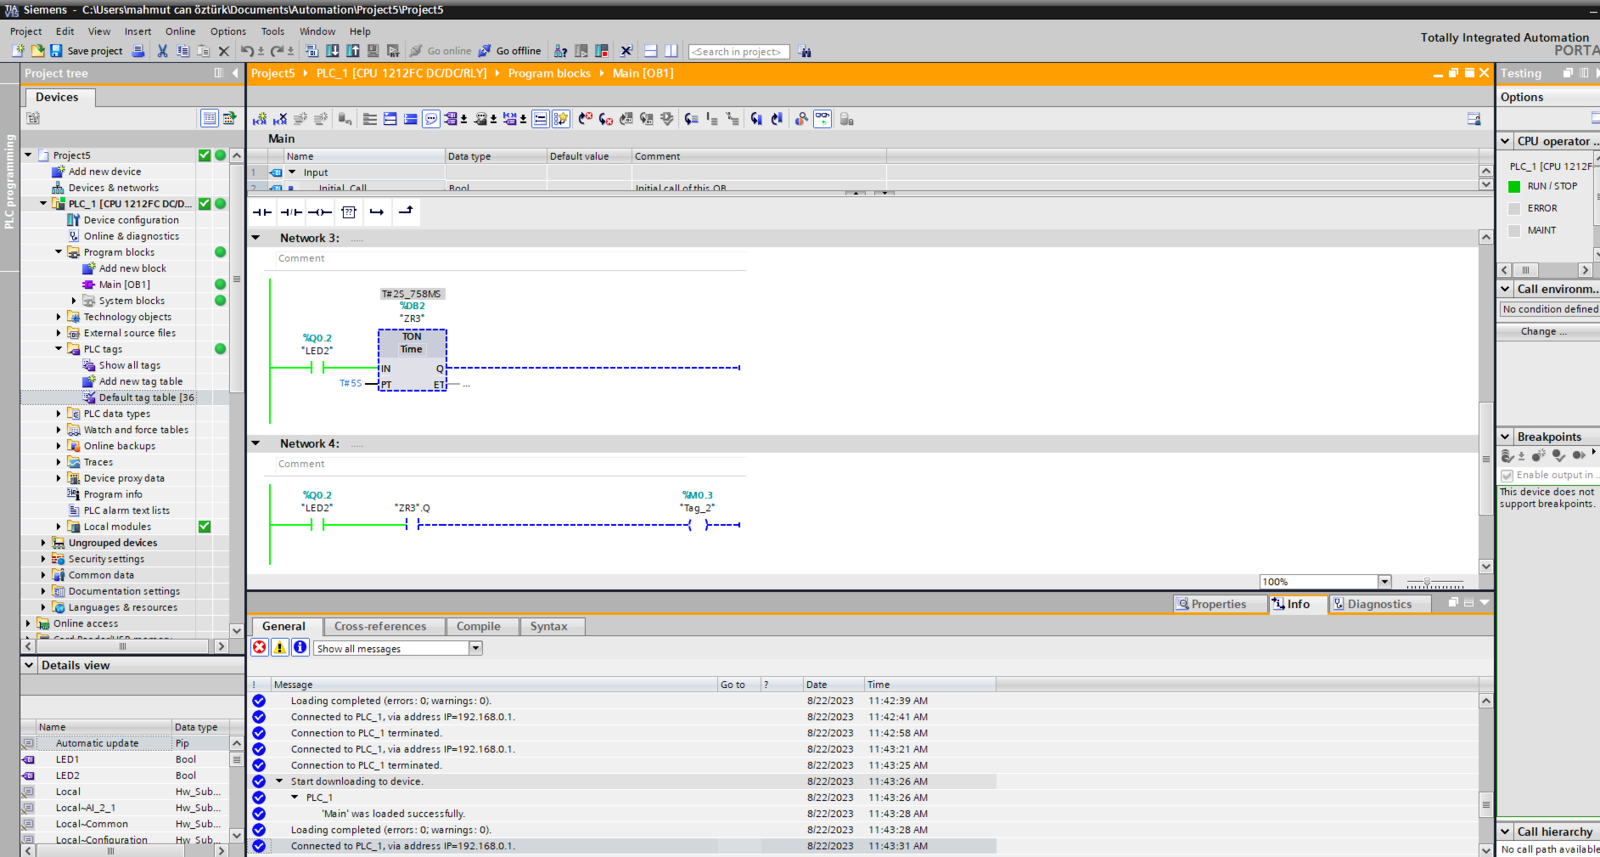Insert a normally open contact
Screen dimensions: 1600x857
click(262, 212)
